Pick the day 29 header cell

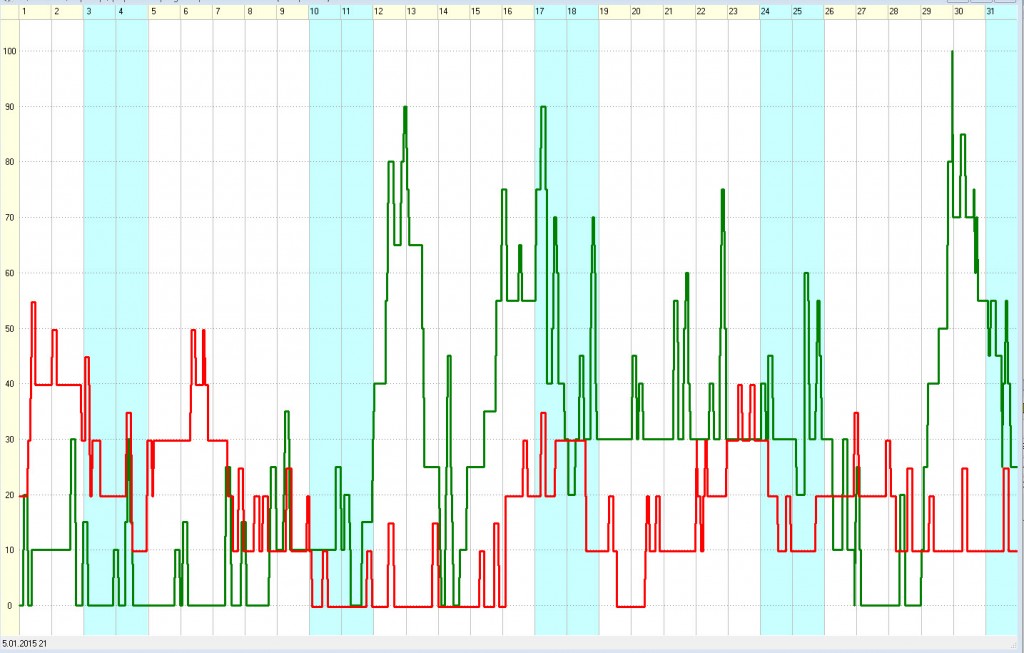[938, 11]
